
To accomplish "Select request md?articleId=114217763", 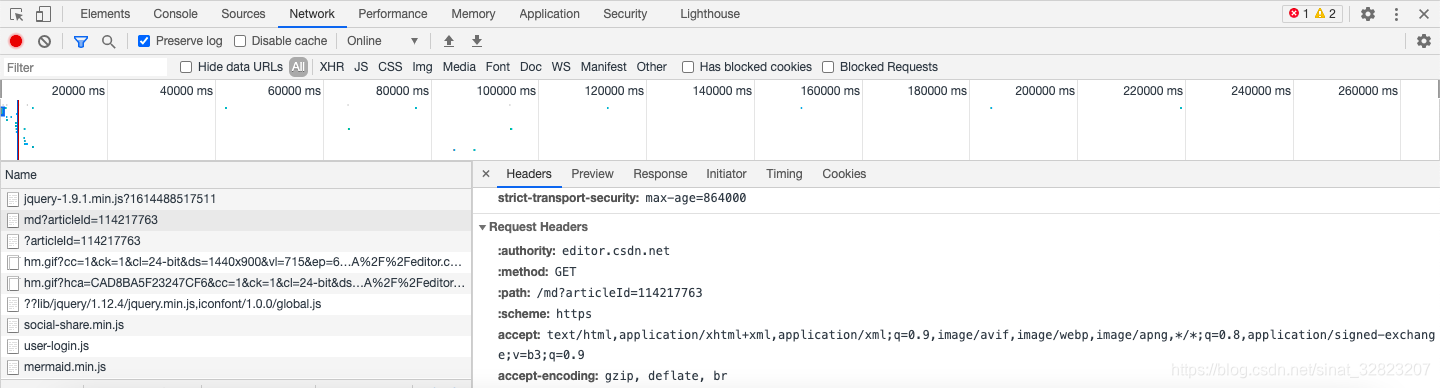I will pyautogui.click(x=236, y=220).
